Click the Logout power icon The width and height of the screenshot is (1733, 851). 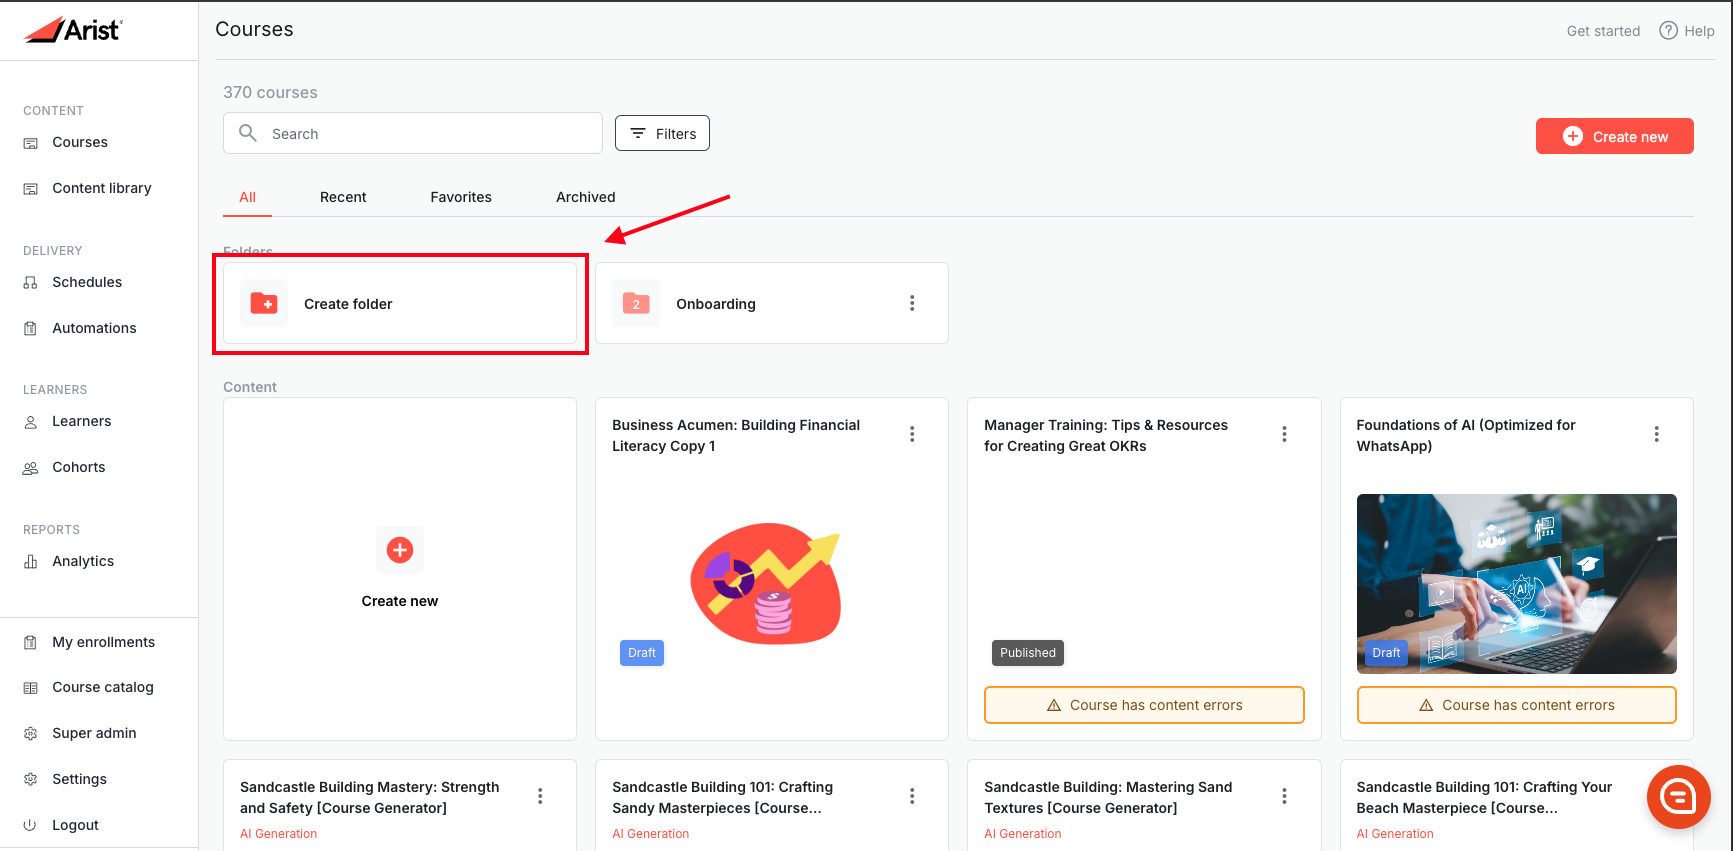click(x=31, y=826)
